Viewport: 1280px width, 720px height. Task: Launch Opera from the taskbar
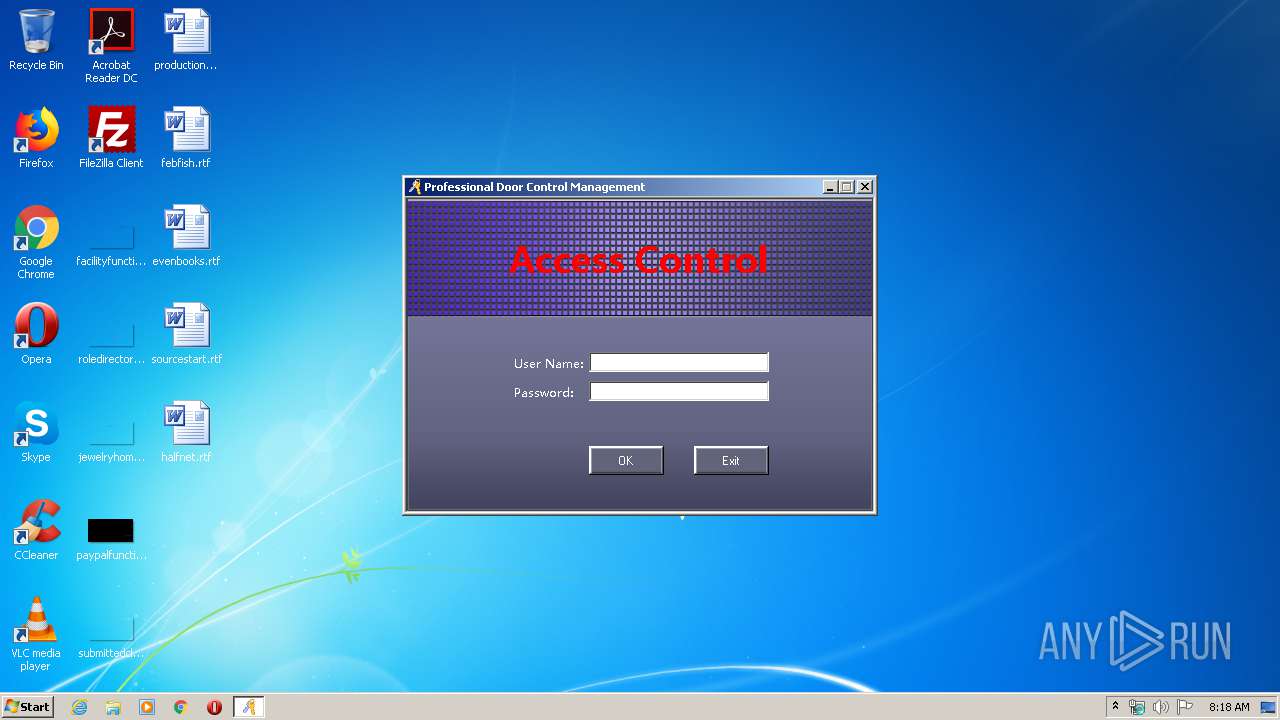pyautogui.click(x=214, y=707)
